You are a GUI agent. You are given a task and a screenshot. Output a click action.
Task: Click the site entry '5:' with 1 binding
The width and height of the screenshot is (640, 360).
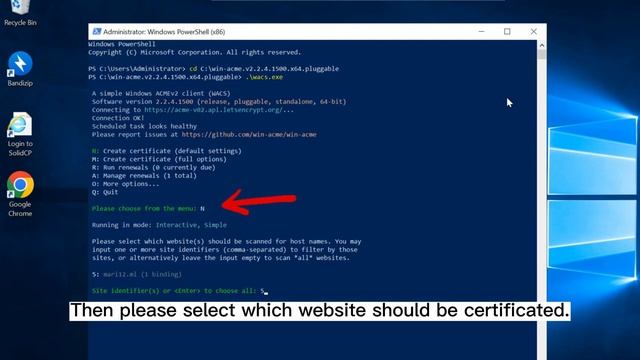(x=137, y=274)
